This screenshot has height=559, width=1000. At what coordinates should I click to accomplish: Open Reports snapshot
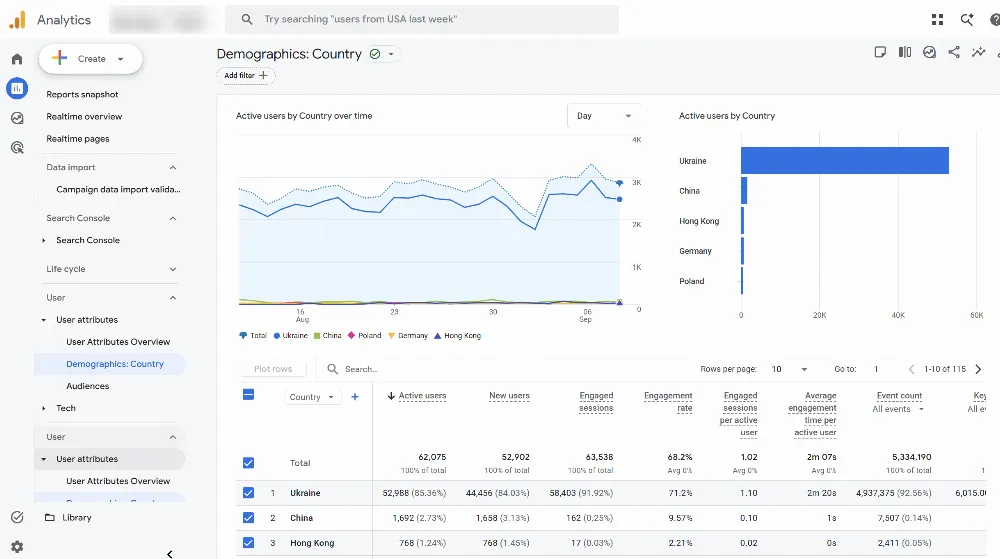coord(82,94)
